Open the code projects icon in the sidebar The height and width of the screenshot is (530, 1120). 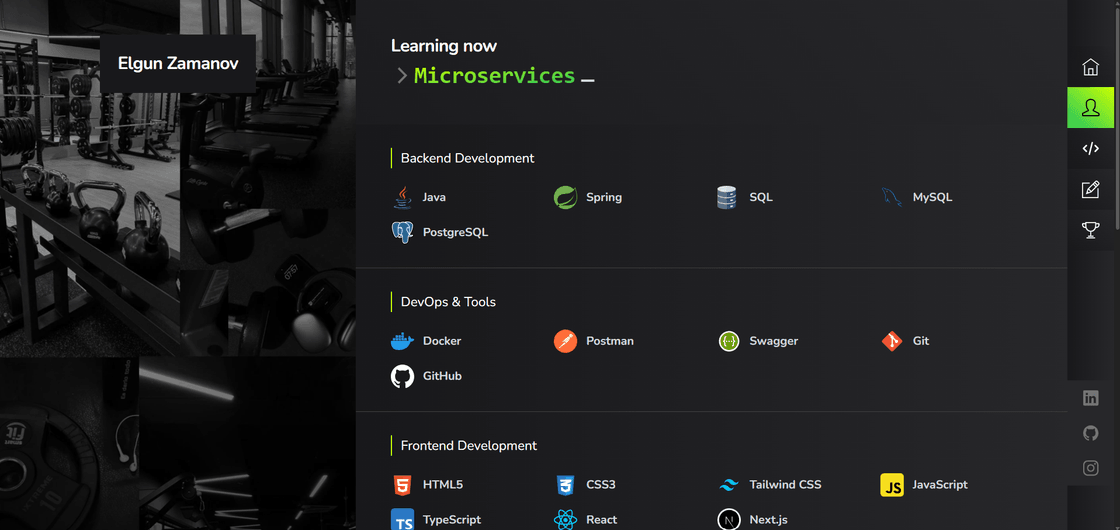tap(1090, 149)
